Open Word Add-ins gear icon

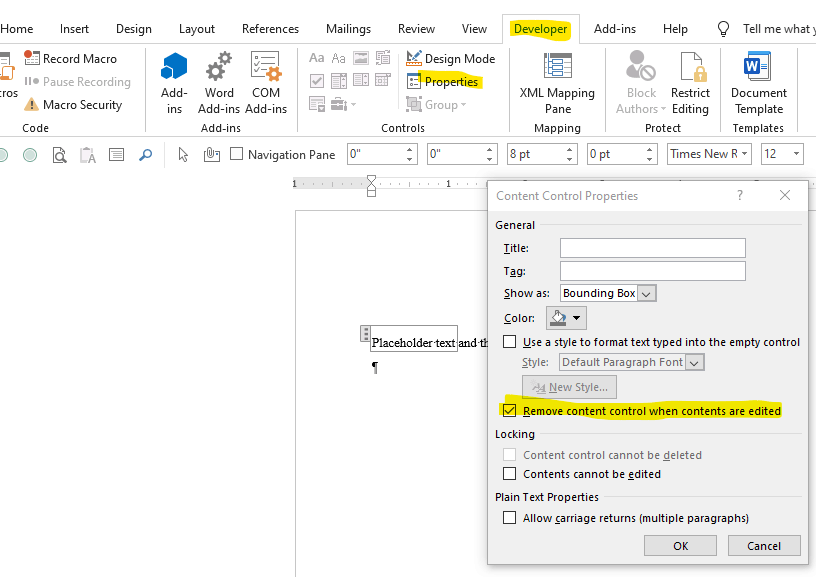pos(219,67)
